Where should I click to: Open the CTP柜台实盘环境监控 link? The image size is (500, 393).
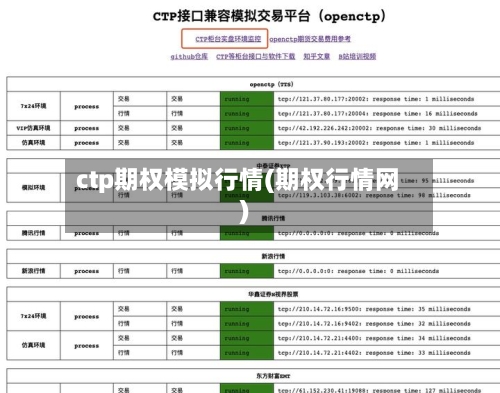click(228, 39)
